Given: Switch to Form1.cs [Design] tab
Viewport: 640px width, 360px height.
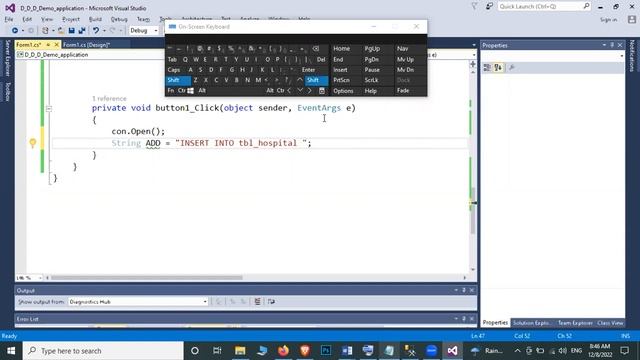Looking at the screenshot, I should (87, 44).
